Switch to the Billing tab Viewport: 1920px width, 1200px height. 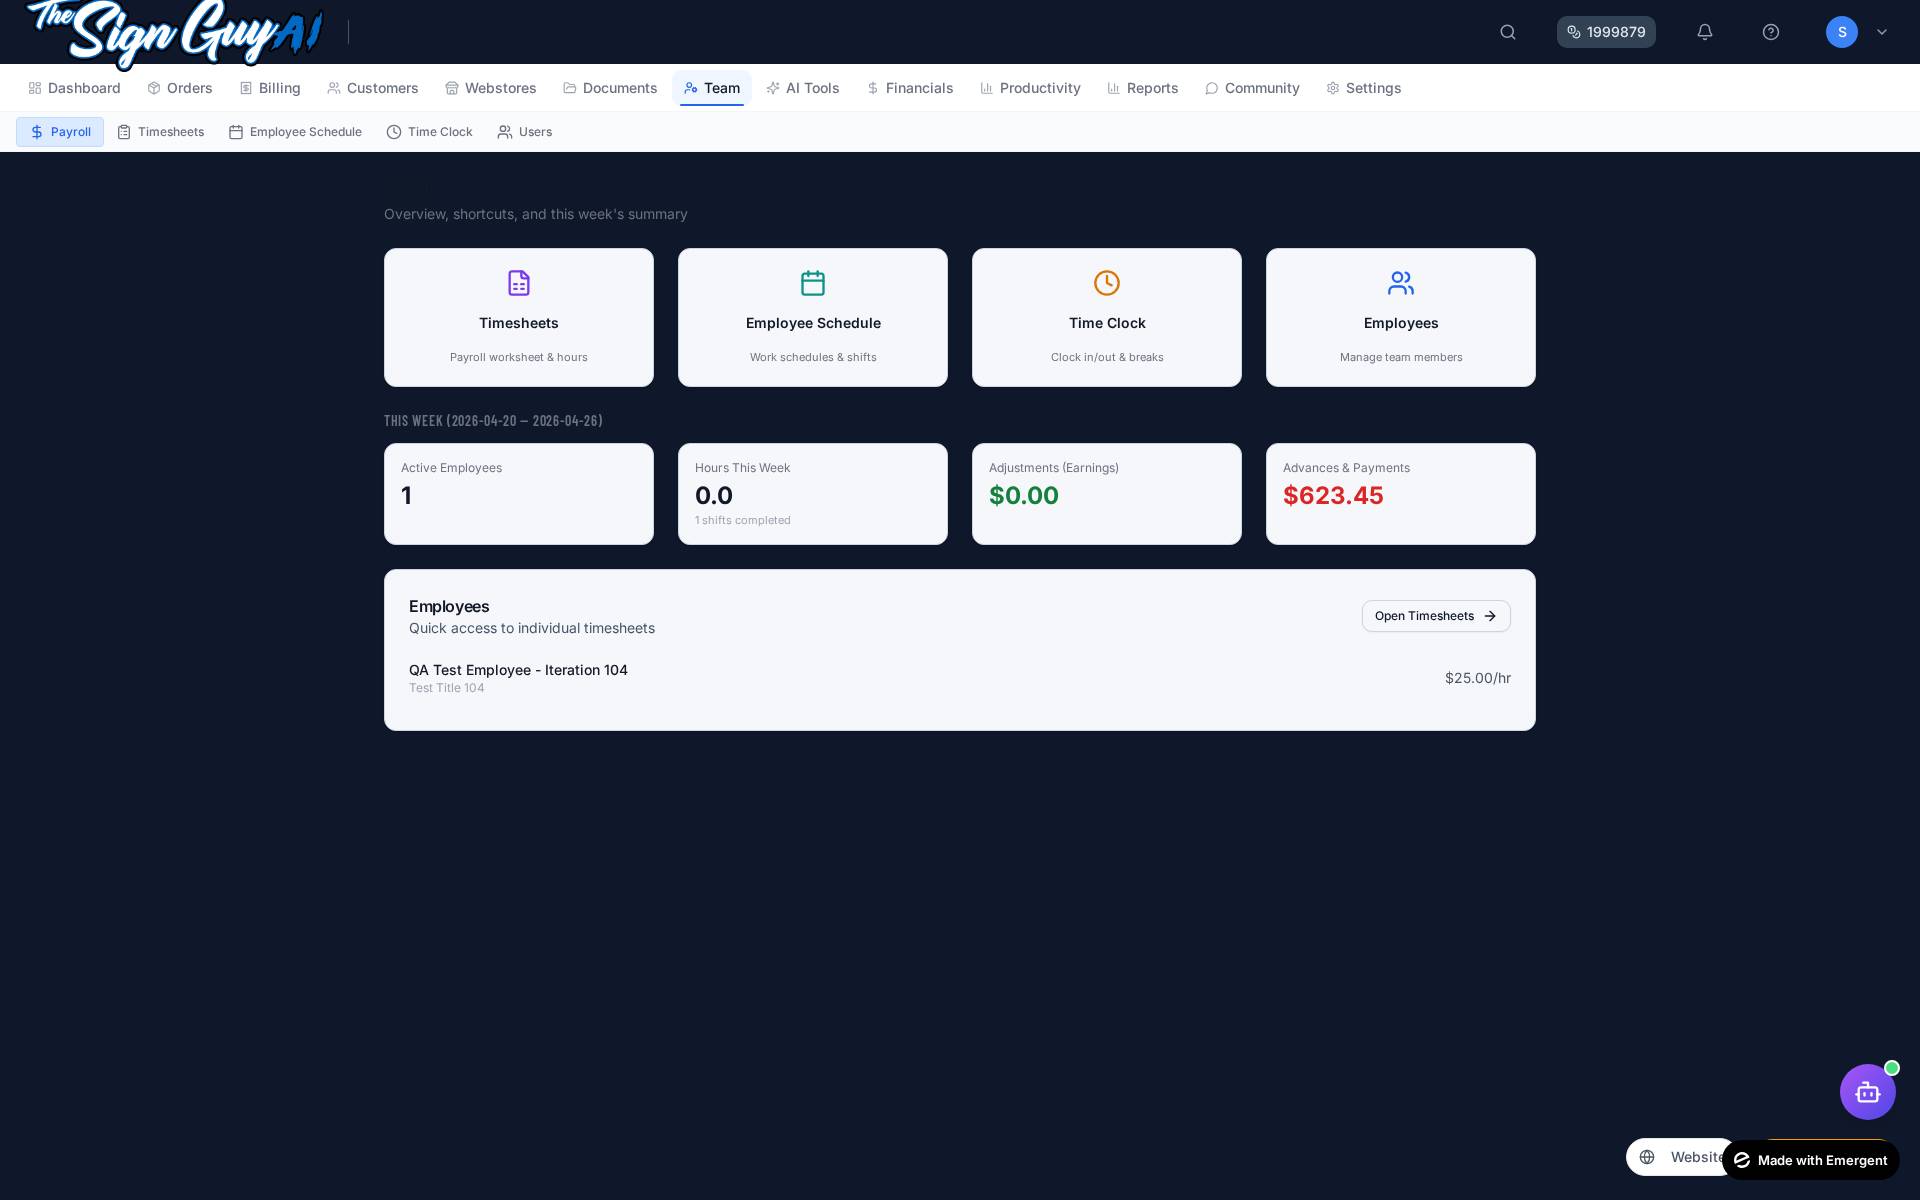[270, 88]
